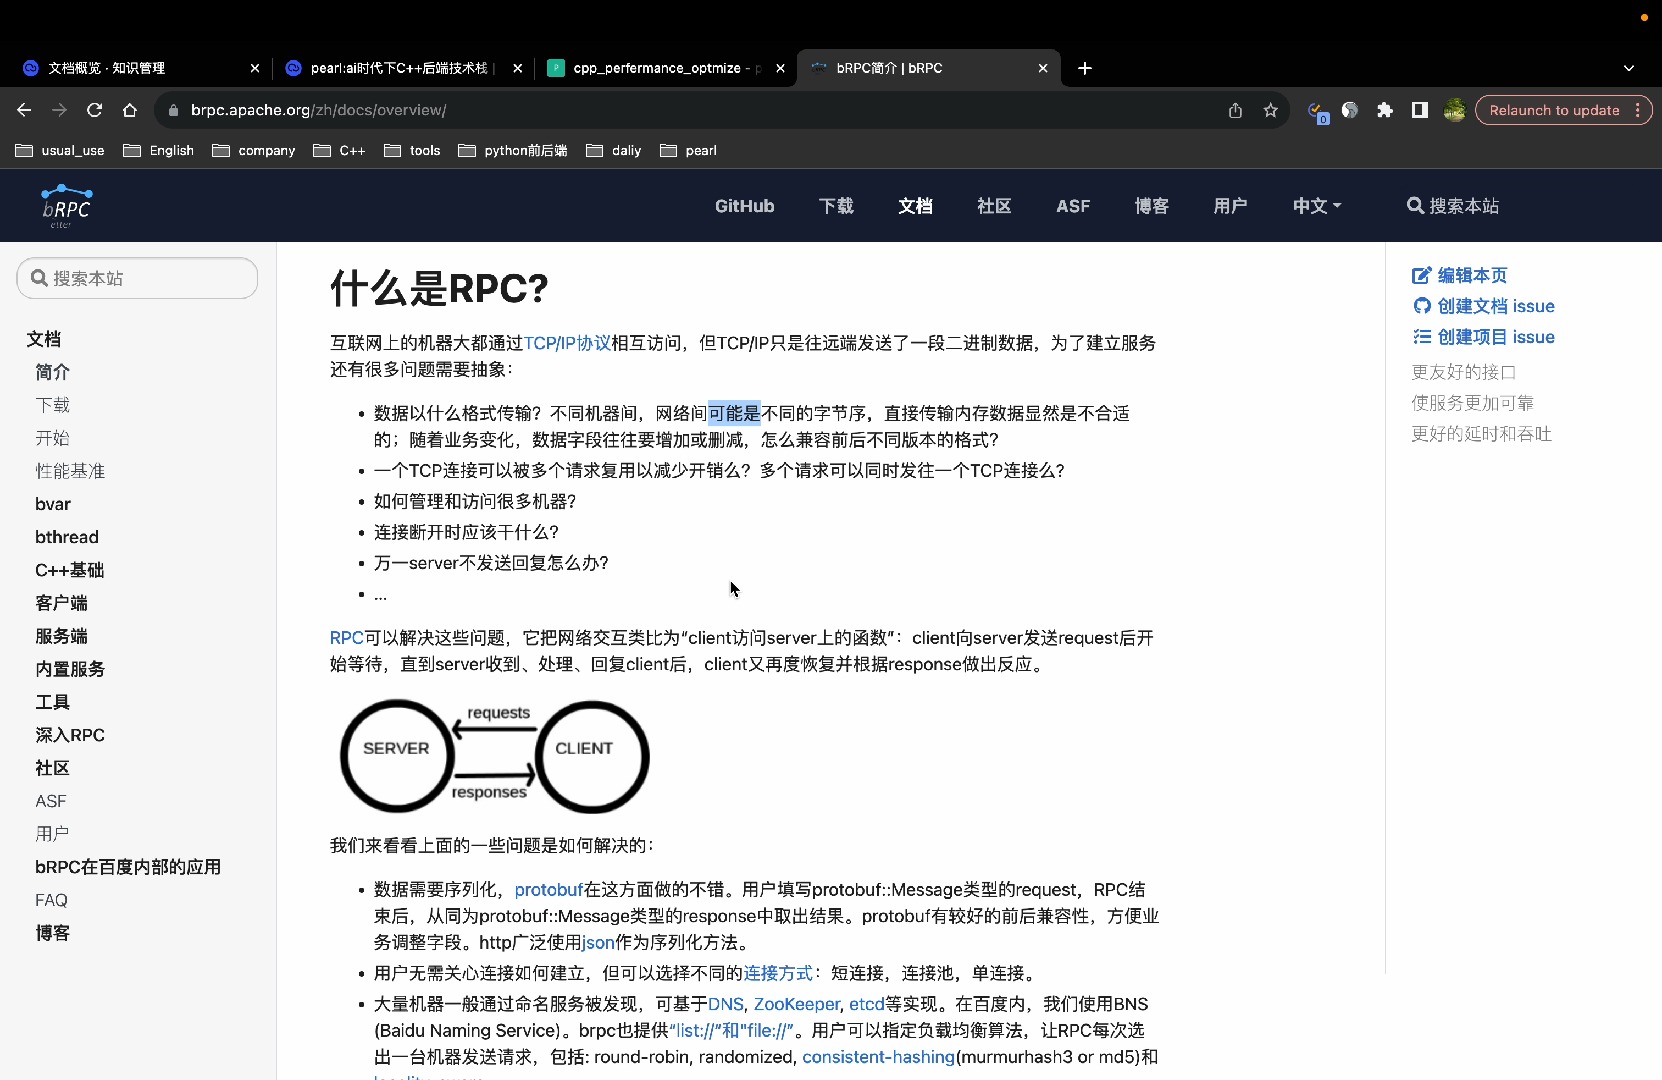Click the header 搜索本站 search field
1662x1080 pixels.
(1454, 206)
